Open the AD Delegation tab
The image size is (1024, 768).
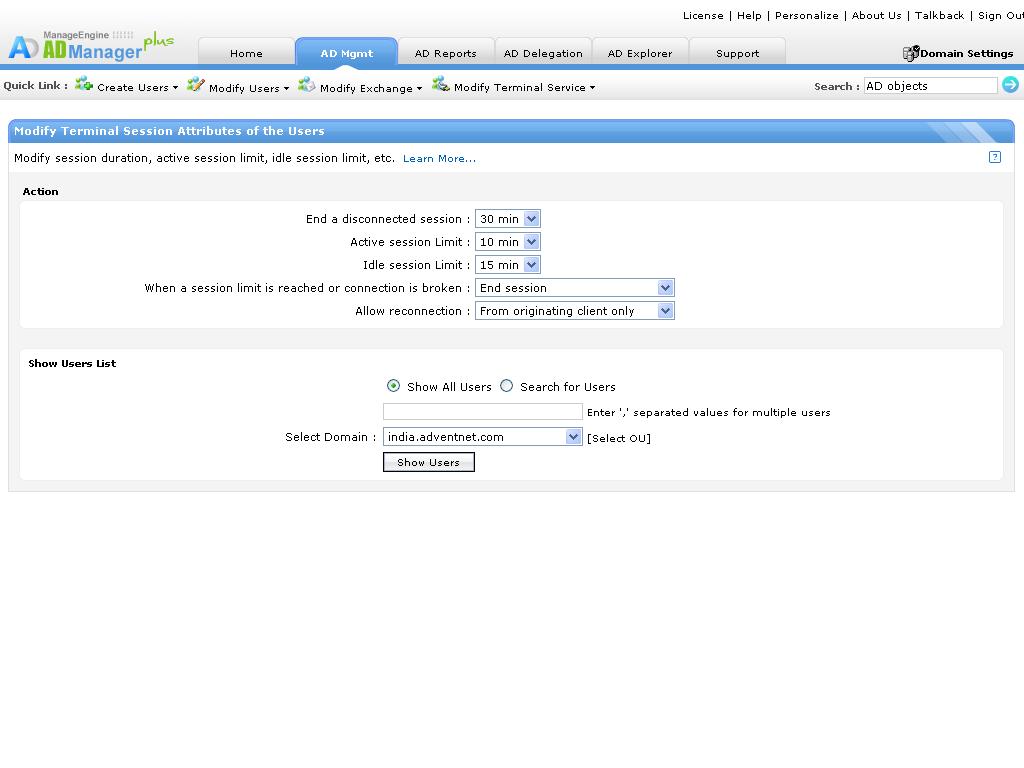(542, 53)
